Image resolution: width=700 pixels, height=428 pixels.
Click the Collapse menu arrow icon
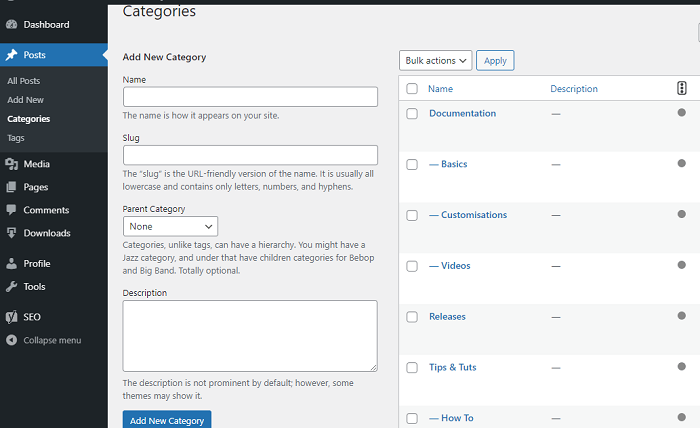click(x=12, y=340)
